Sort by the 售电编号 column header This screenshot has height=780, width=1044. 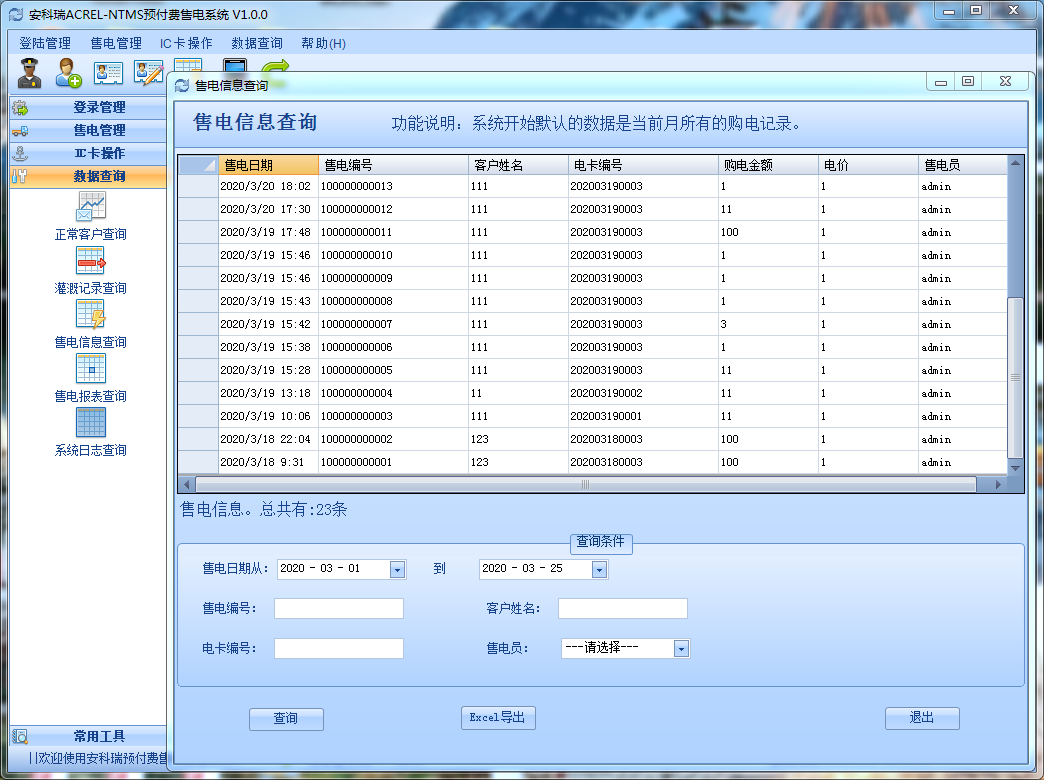coord(393,165)
